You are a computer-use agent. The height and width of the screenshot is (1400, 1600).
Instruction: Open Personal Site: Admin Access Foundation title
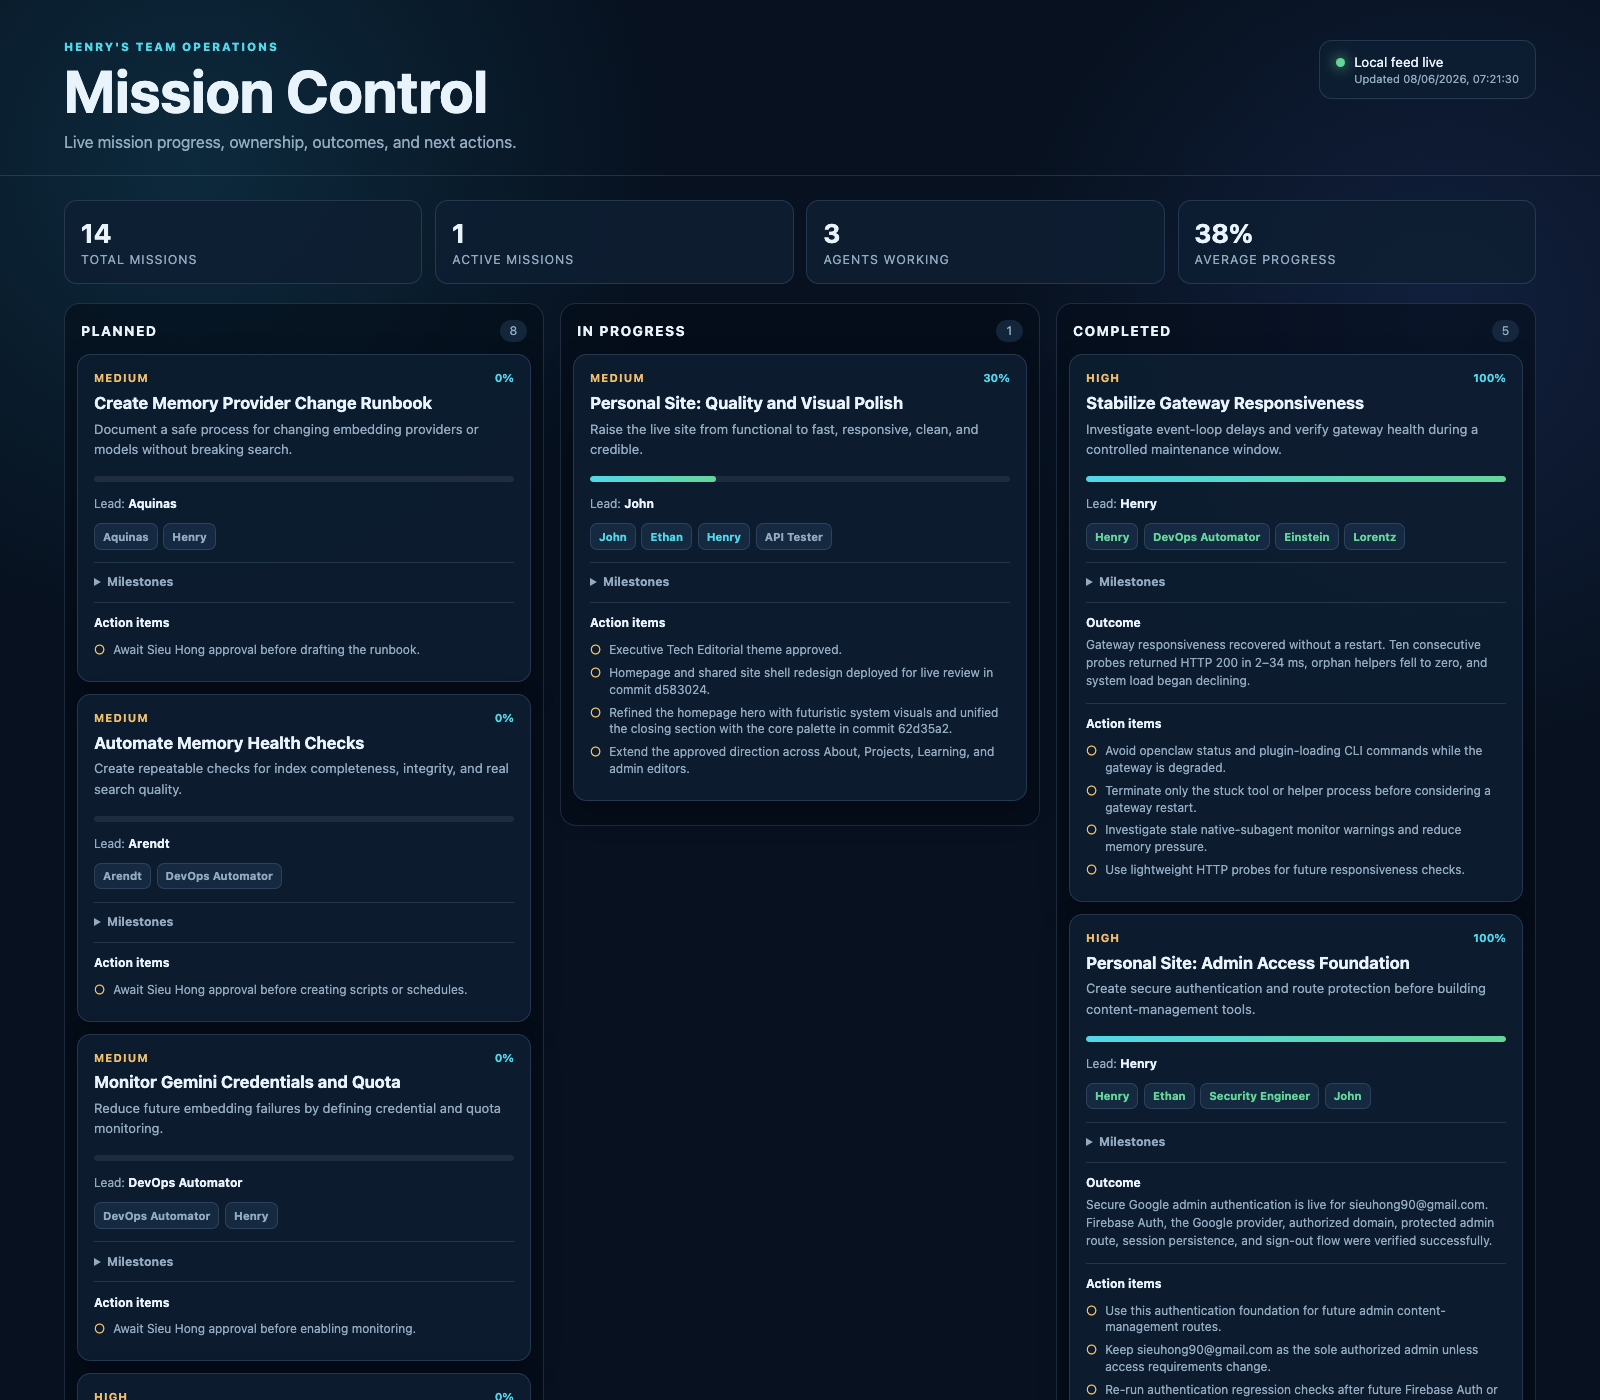1248,963
